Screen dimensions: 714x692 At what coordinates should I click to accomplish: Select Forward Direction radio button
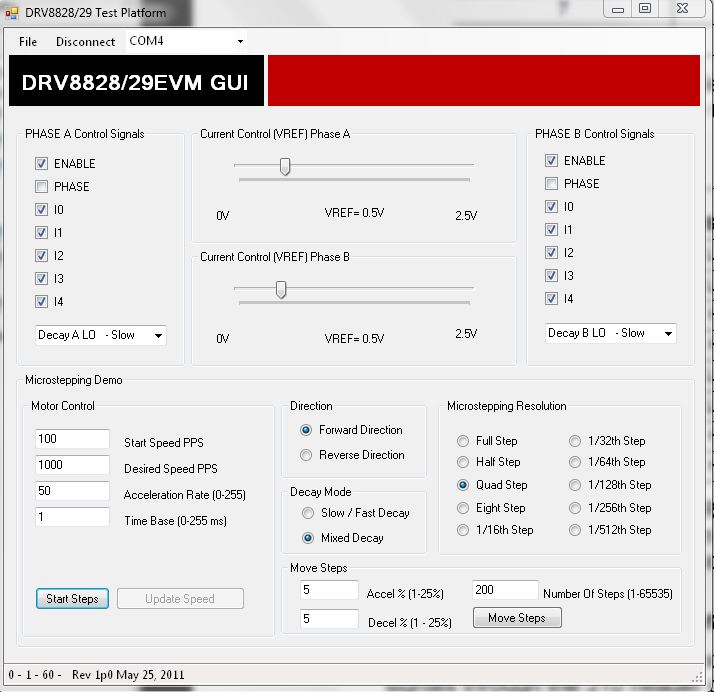[x=306, y=430]
